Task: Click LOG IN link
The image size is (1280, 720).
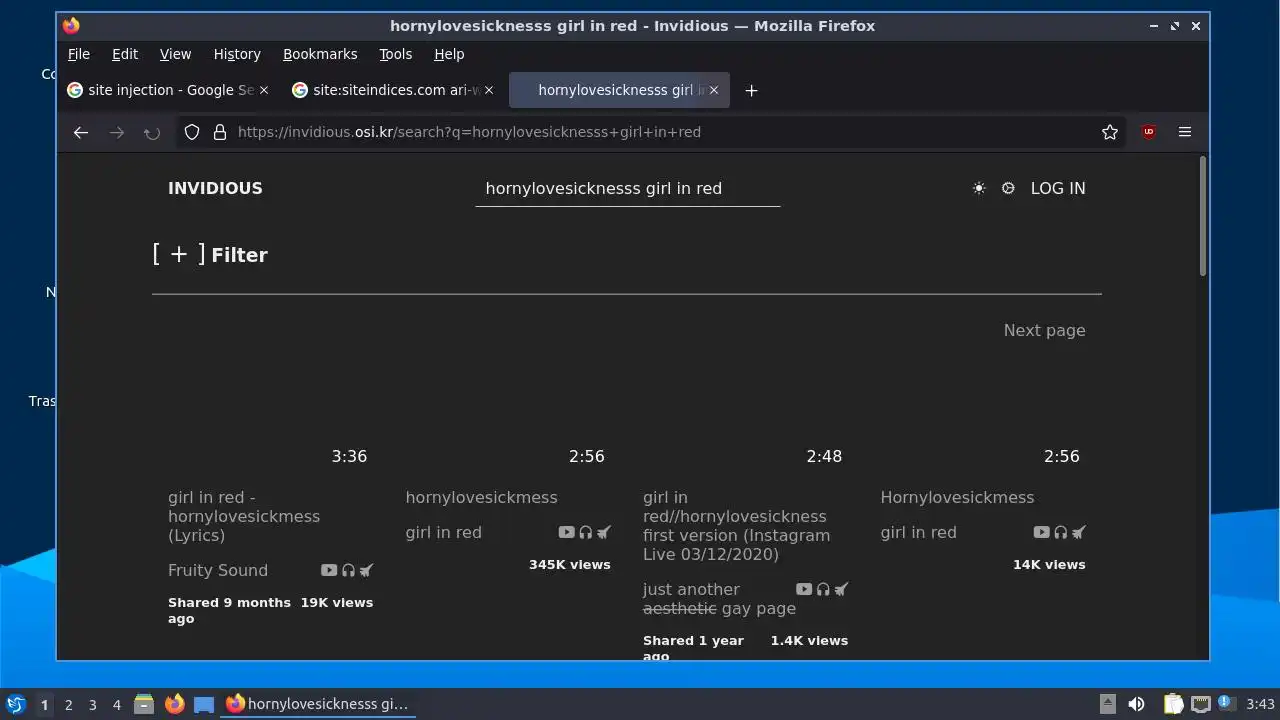Action: [x=1058, y=188]
